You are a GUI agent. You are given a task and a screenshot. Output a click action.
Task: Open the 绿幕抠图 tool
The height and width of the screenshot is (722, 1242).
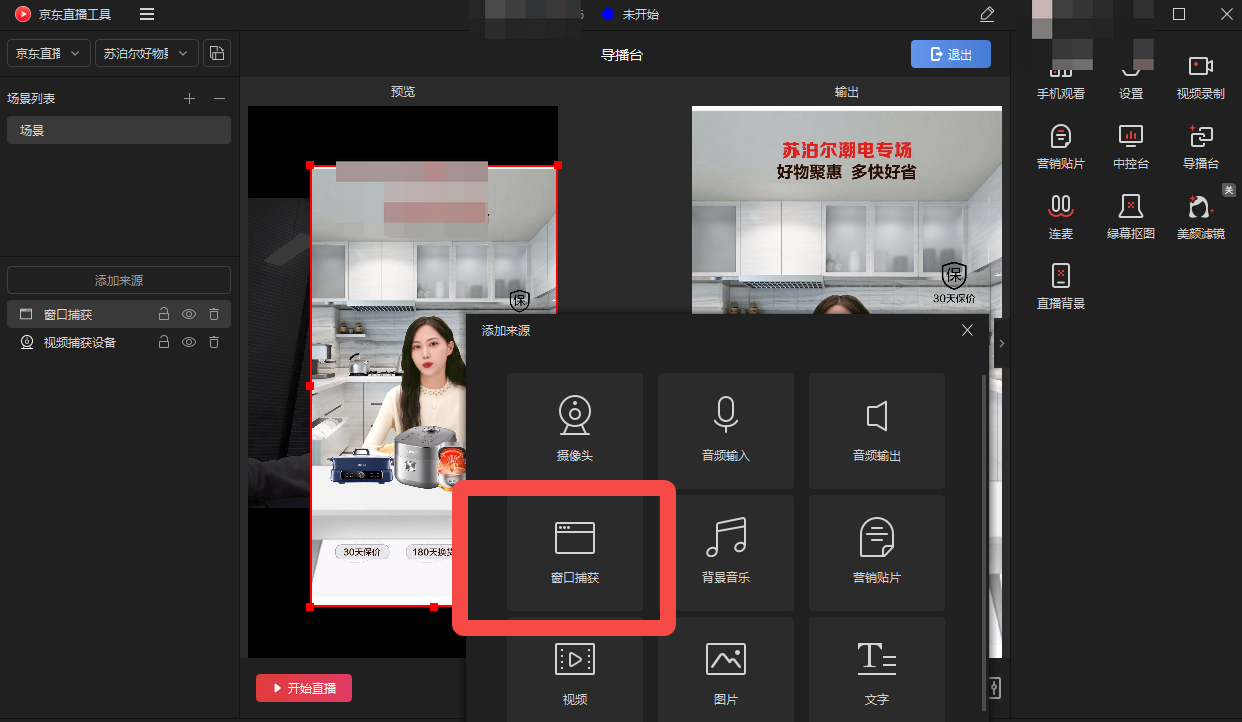click(1131, 217)
